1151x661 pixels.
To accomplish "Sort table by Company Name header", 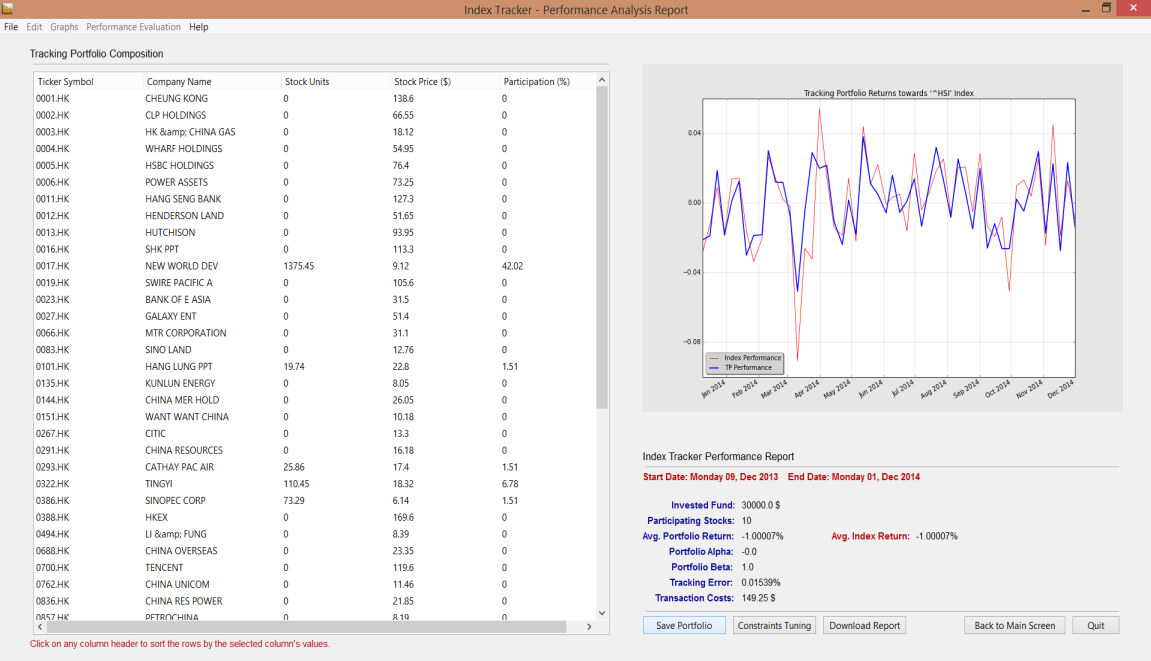I will pos(211,82).
